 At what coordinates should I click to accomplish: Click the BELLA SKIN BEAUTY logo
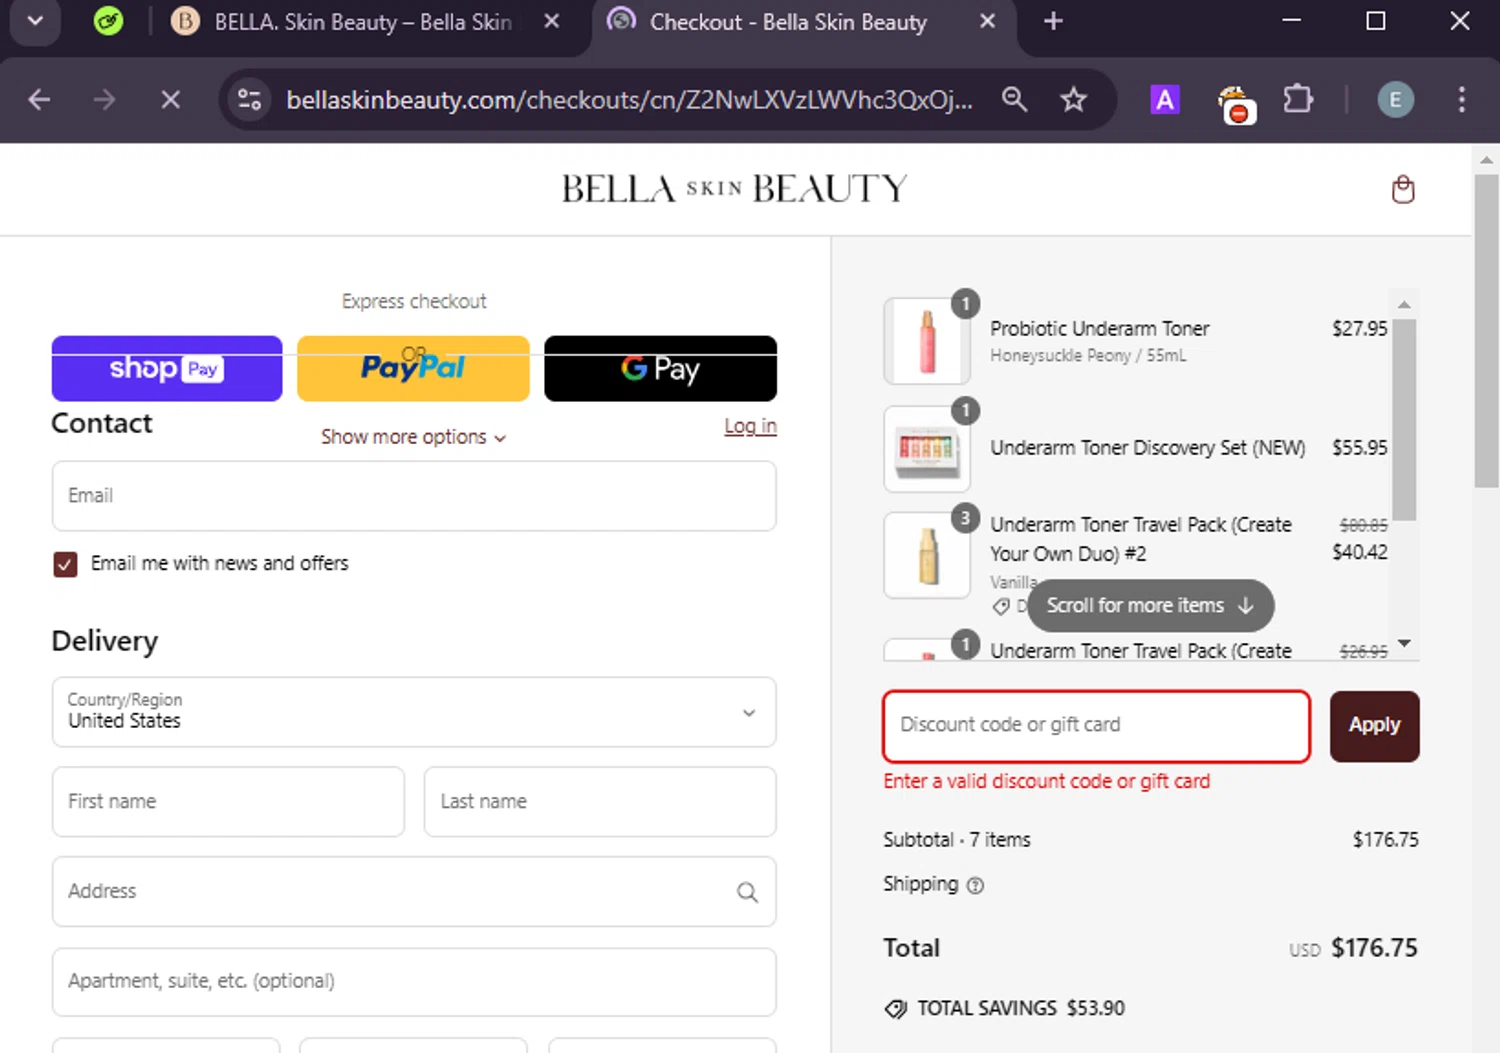coord(735,189)
